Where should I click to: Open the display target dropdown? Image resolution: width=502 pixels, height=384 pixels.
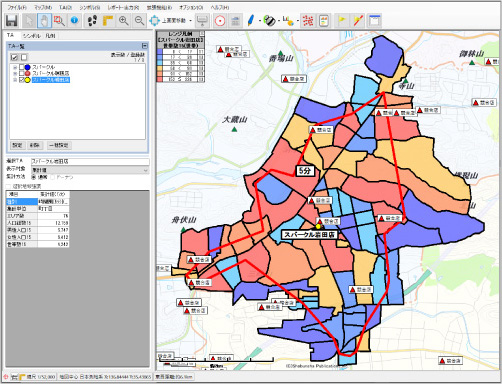90,170
